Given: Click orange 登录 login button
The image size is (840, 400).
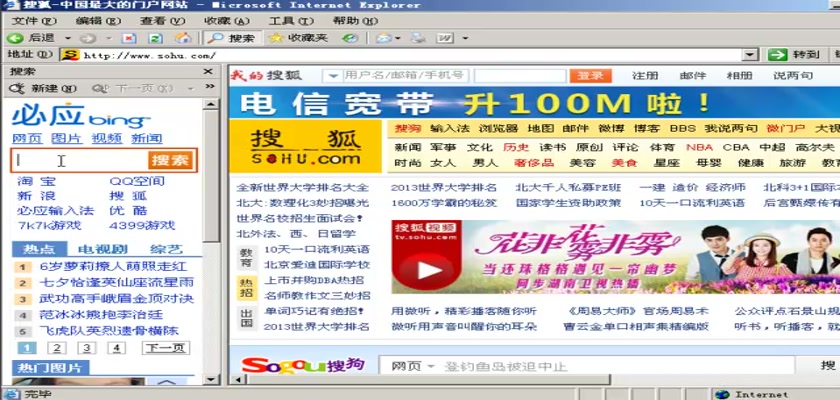Looking at the screenshot, I should point(590,76).
